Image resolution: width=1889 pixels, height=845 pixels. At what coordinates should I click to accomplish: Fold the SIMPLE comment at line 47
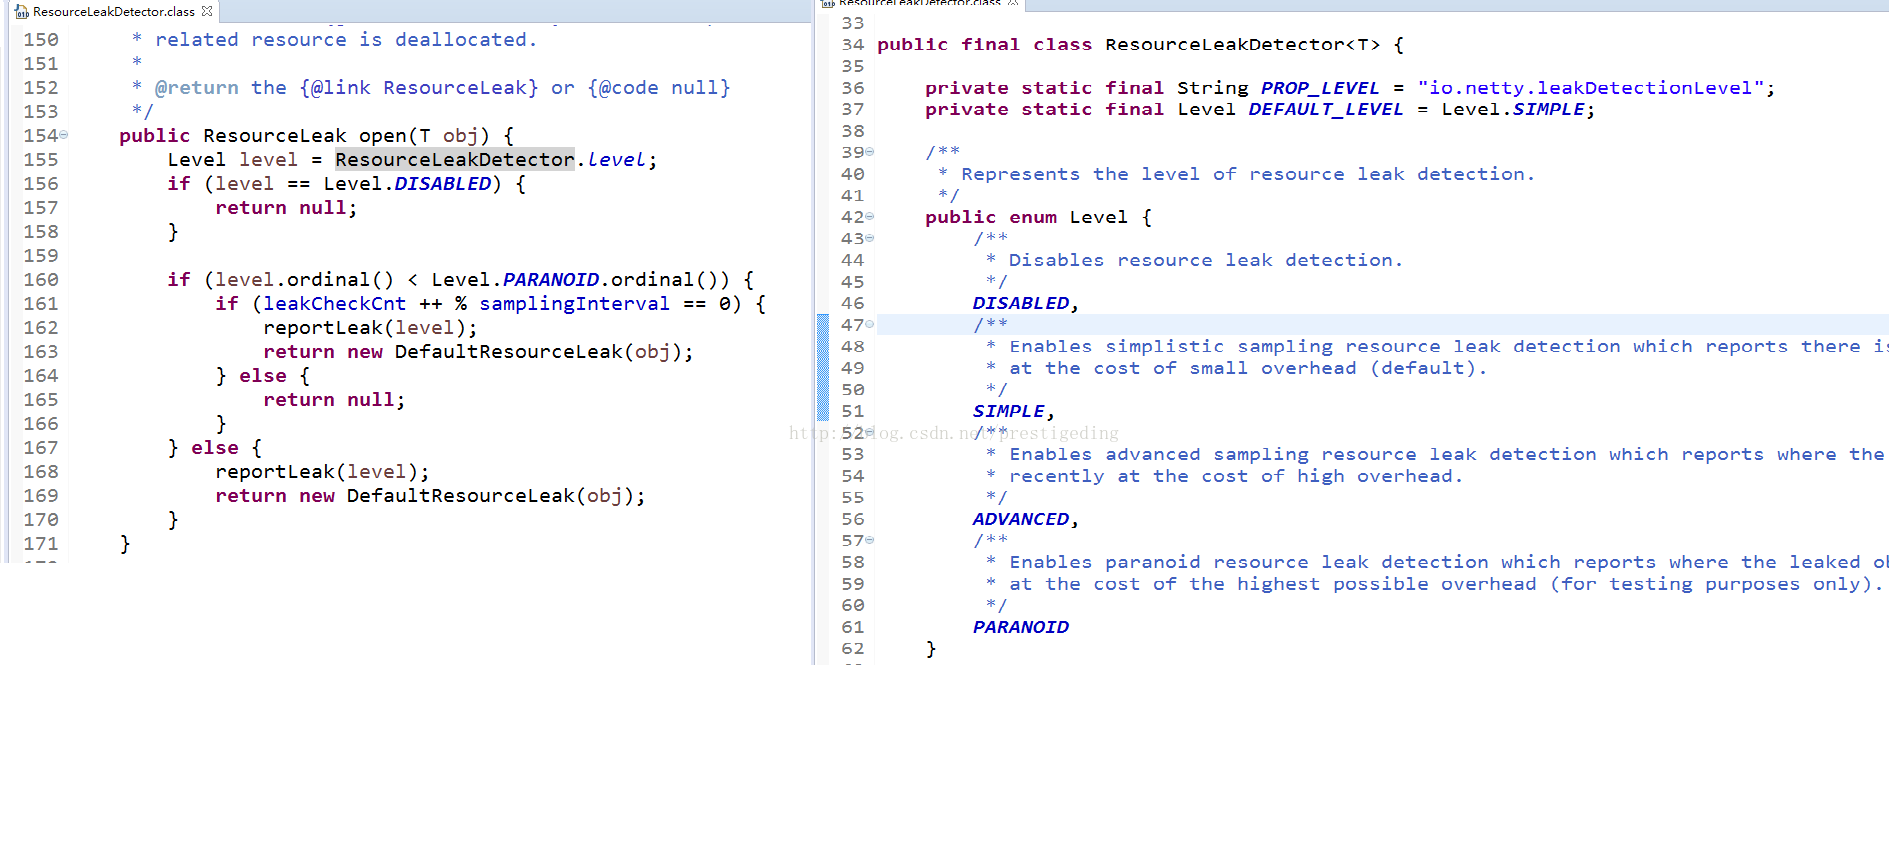pos(870,324)
